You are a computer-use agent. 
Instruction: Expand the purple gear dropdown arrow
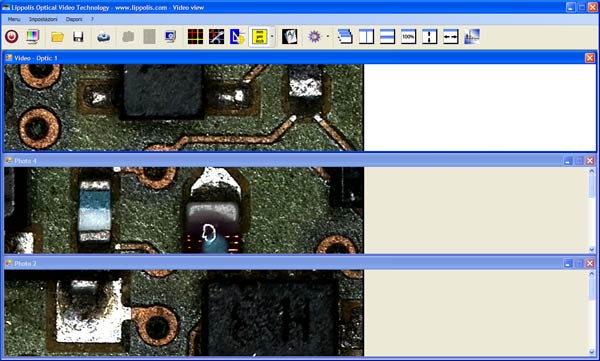tap(328, 37)
